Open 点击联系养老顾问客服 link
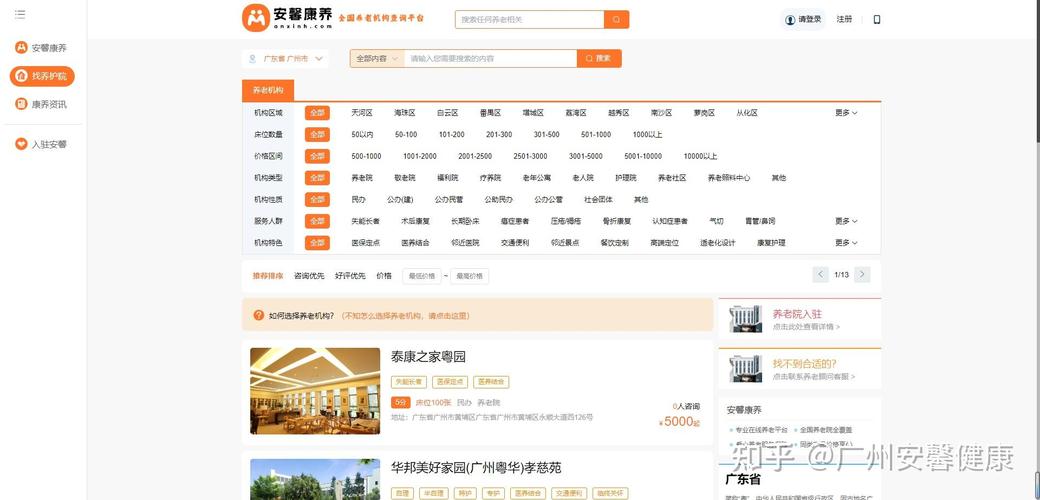 pyautogui.click(x=814, y=377)
